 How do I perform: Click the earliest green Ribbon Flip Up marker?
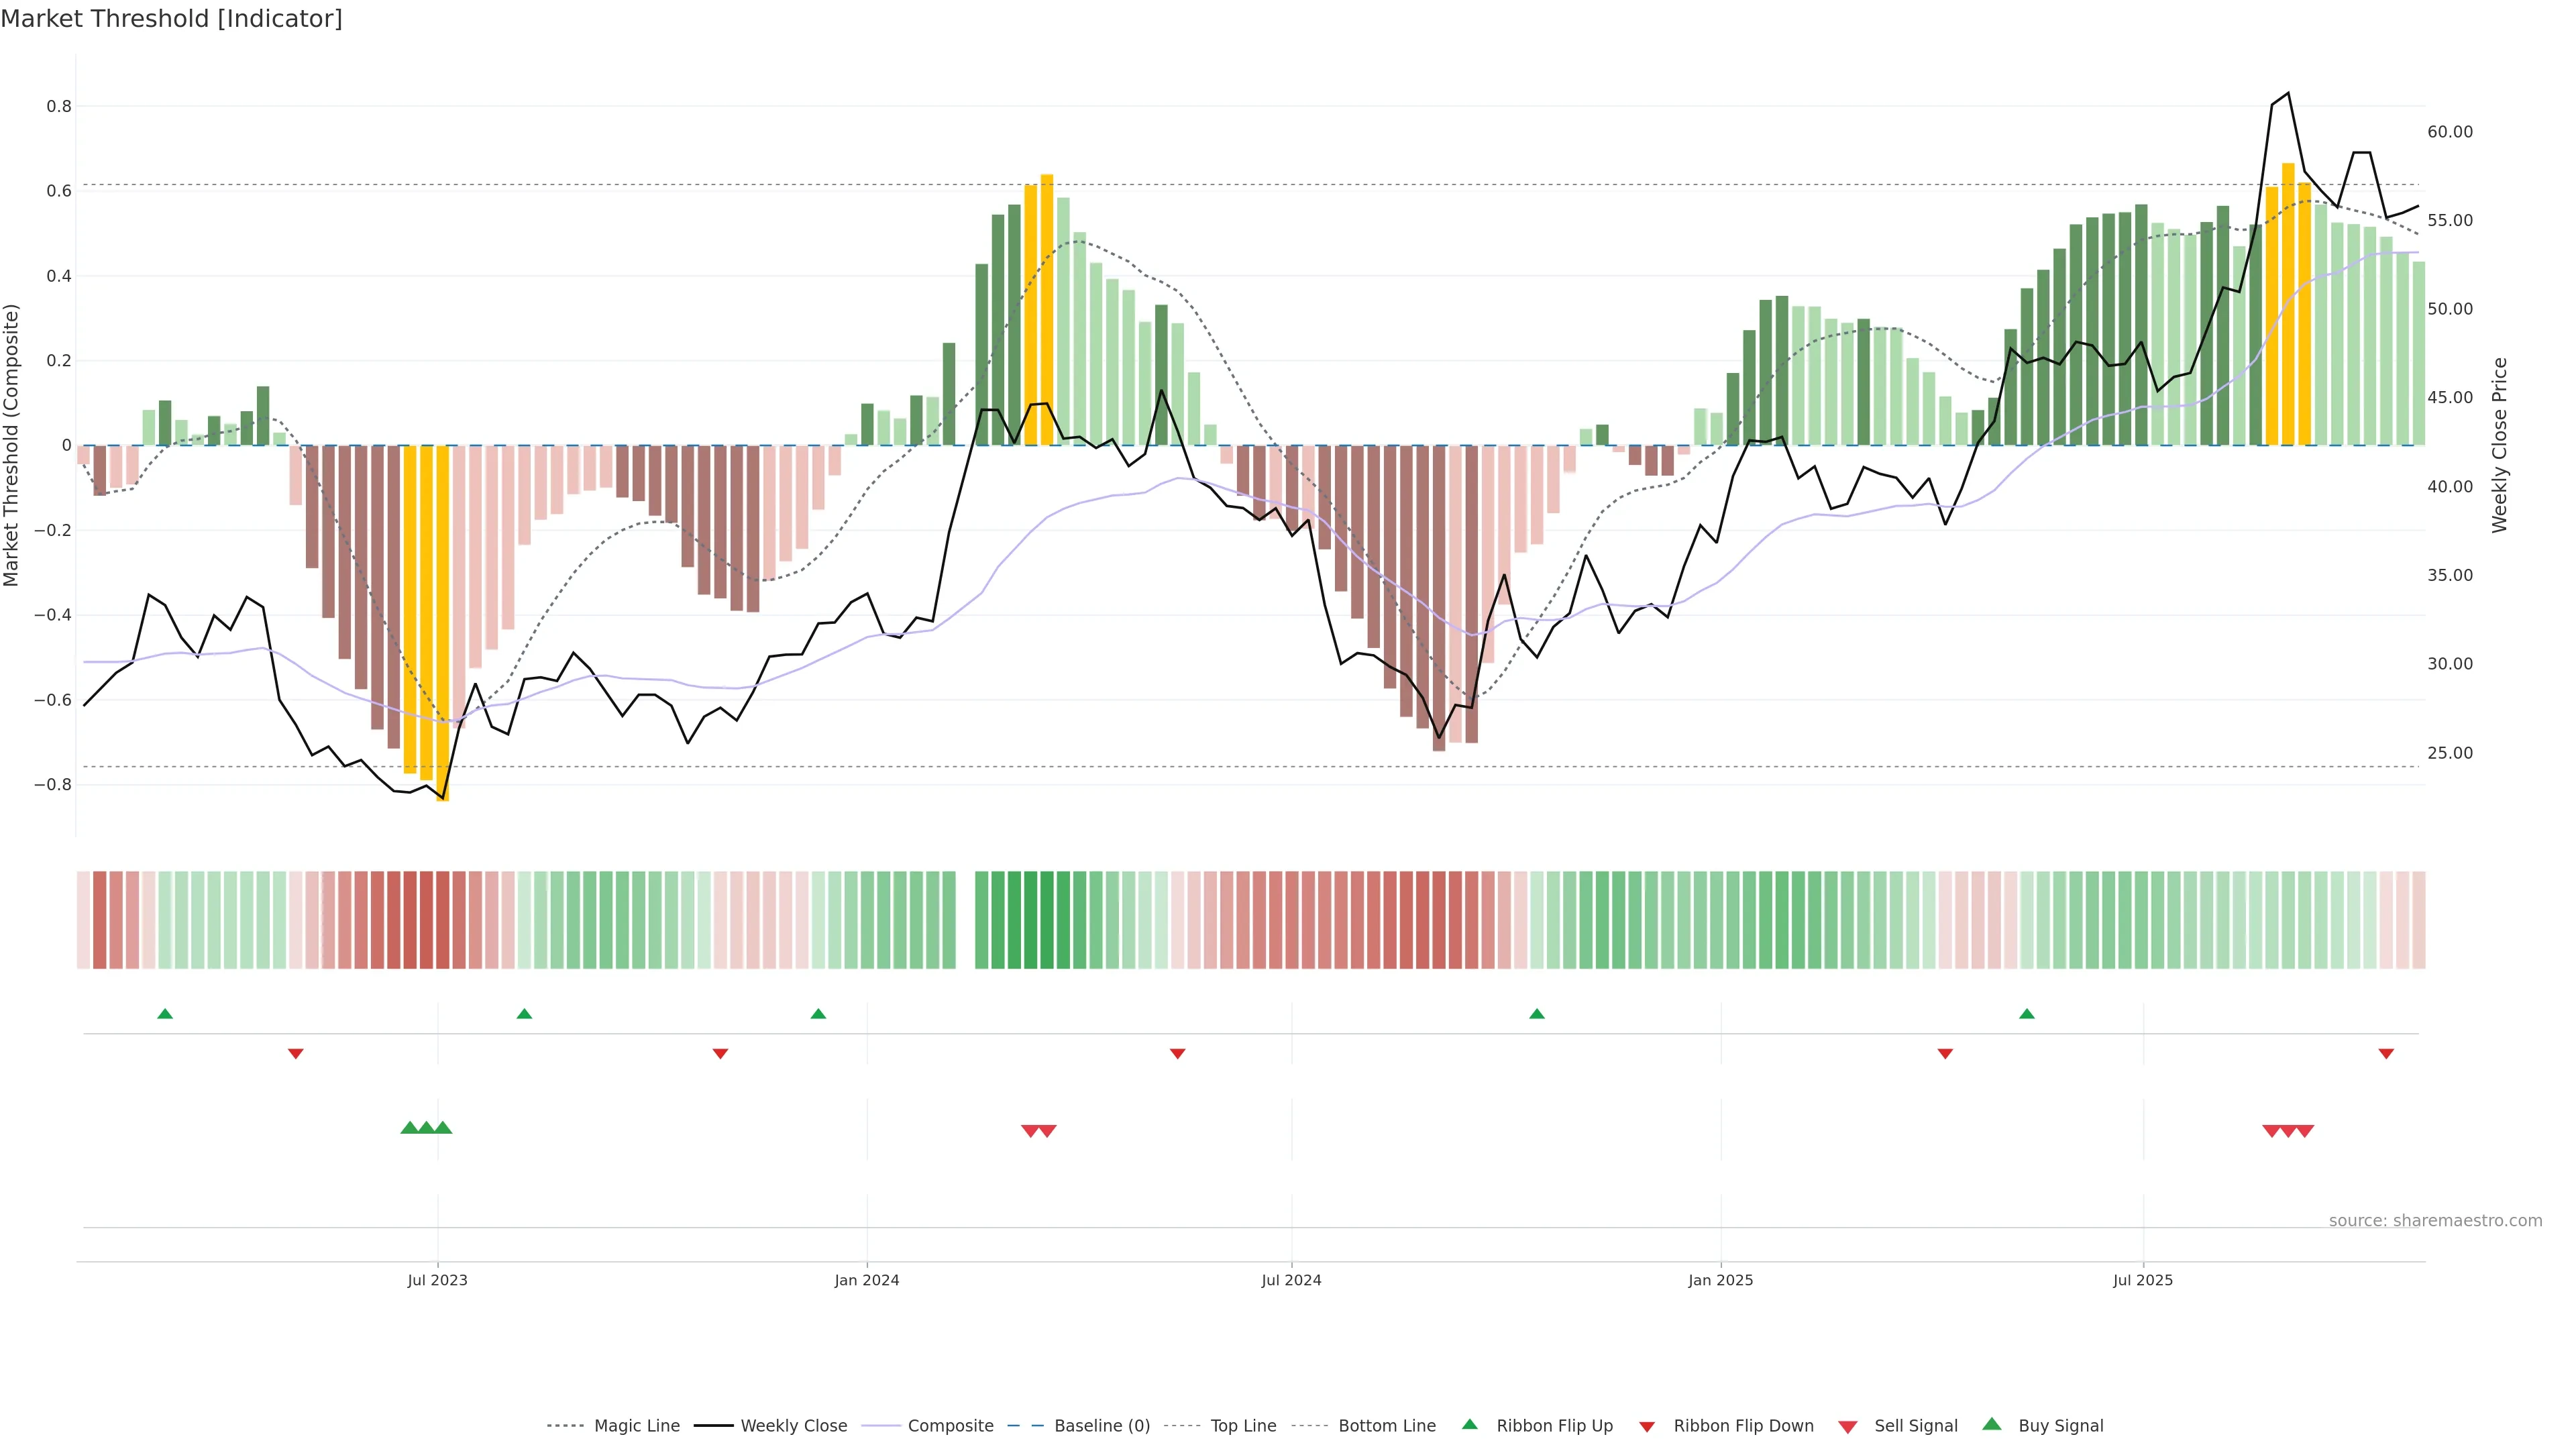tap(165, 1014)
